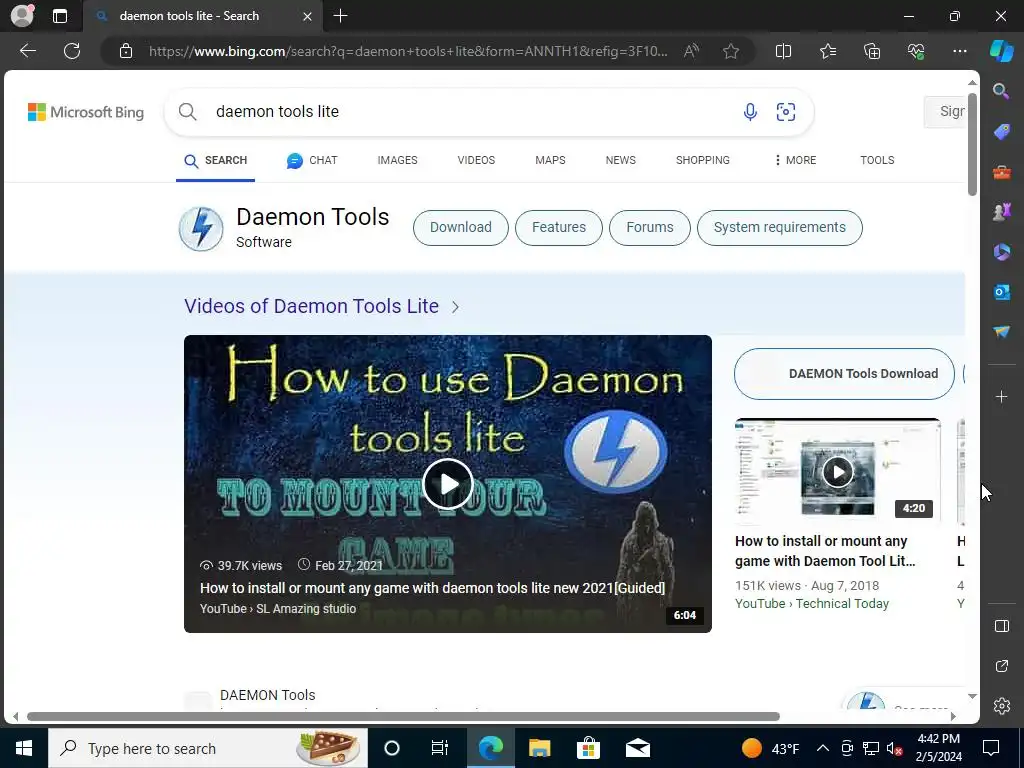View site information lock icon
The width and height of the screenshot is (1024, 768).
[126, 51]
